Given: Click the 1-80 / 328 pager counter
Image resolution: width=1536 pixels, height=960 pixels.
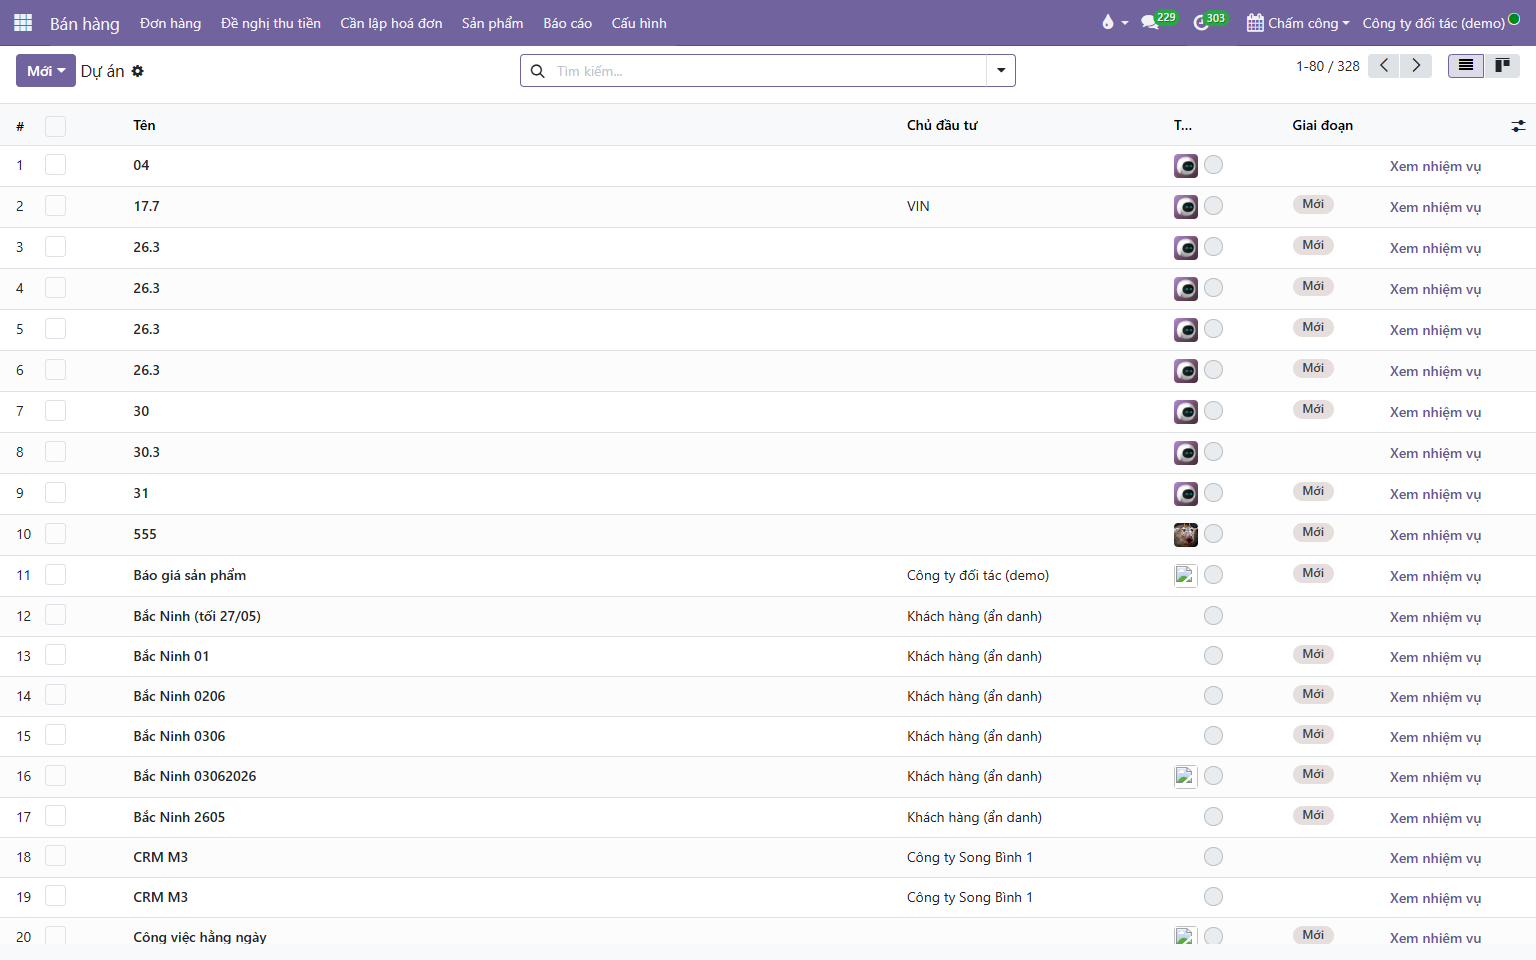Looking at the screenshot, I should 1328,66.
